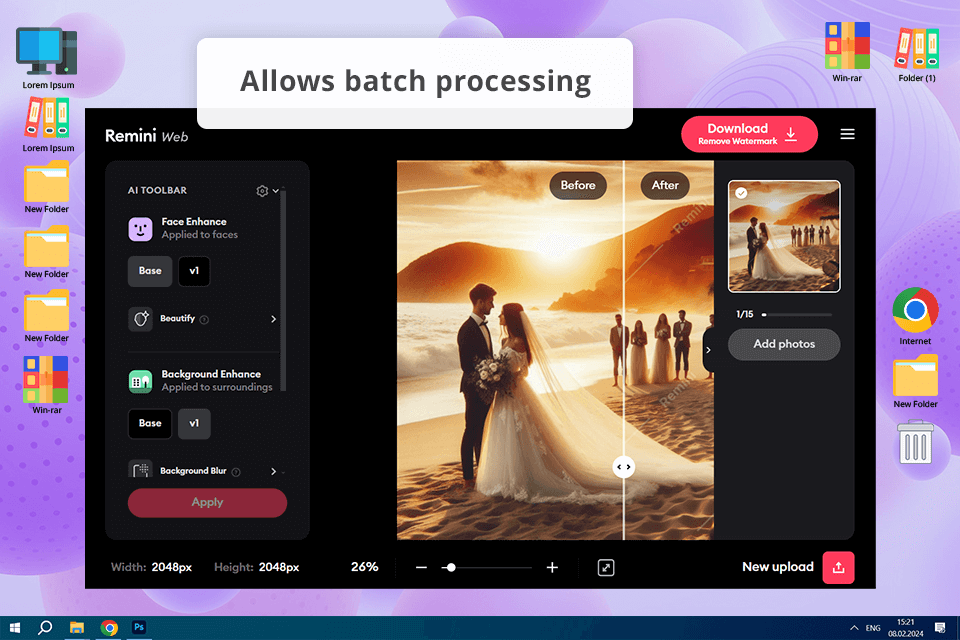
Task: Apply the AI toolbar settings
Action: click(208, 502)
